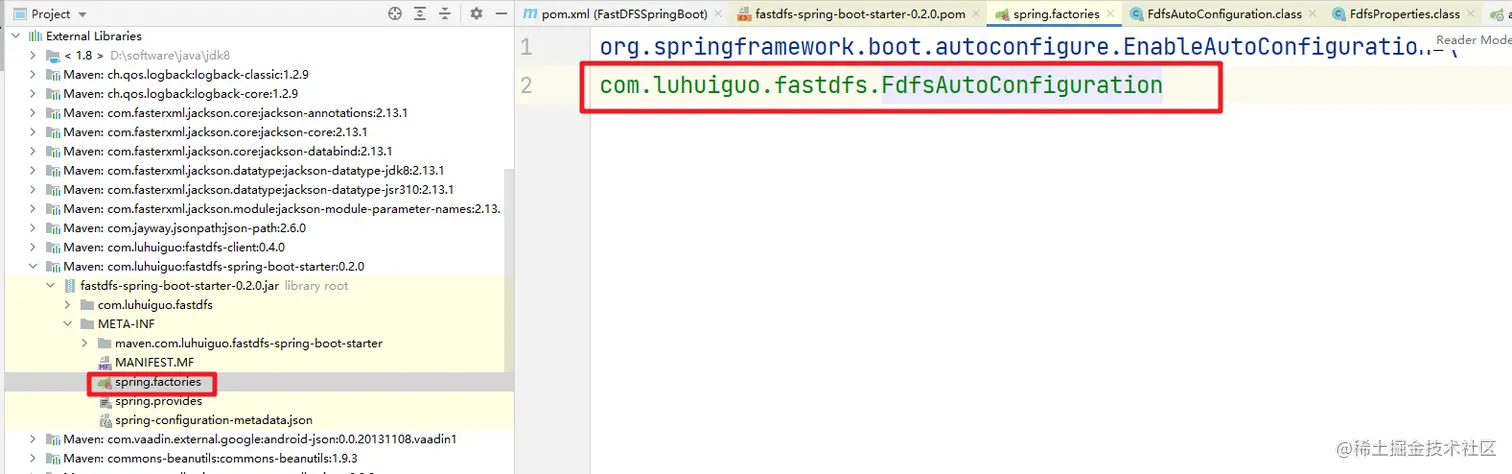This screenshot has width=1512, height=474.
Task: Collapse Maven fastdfs-spring-boot-starter:0.2.0 node
Action: [x=35, y=266]
